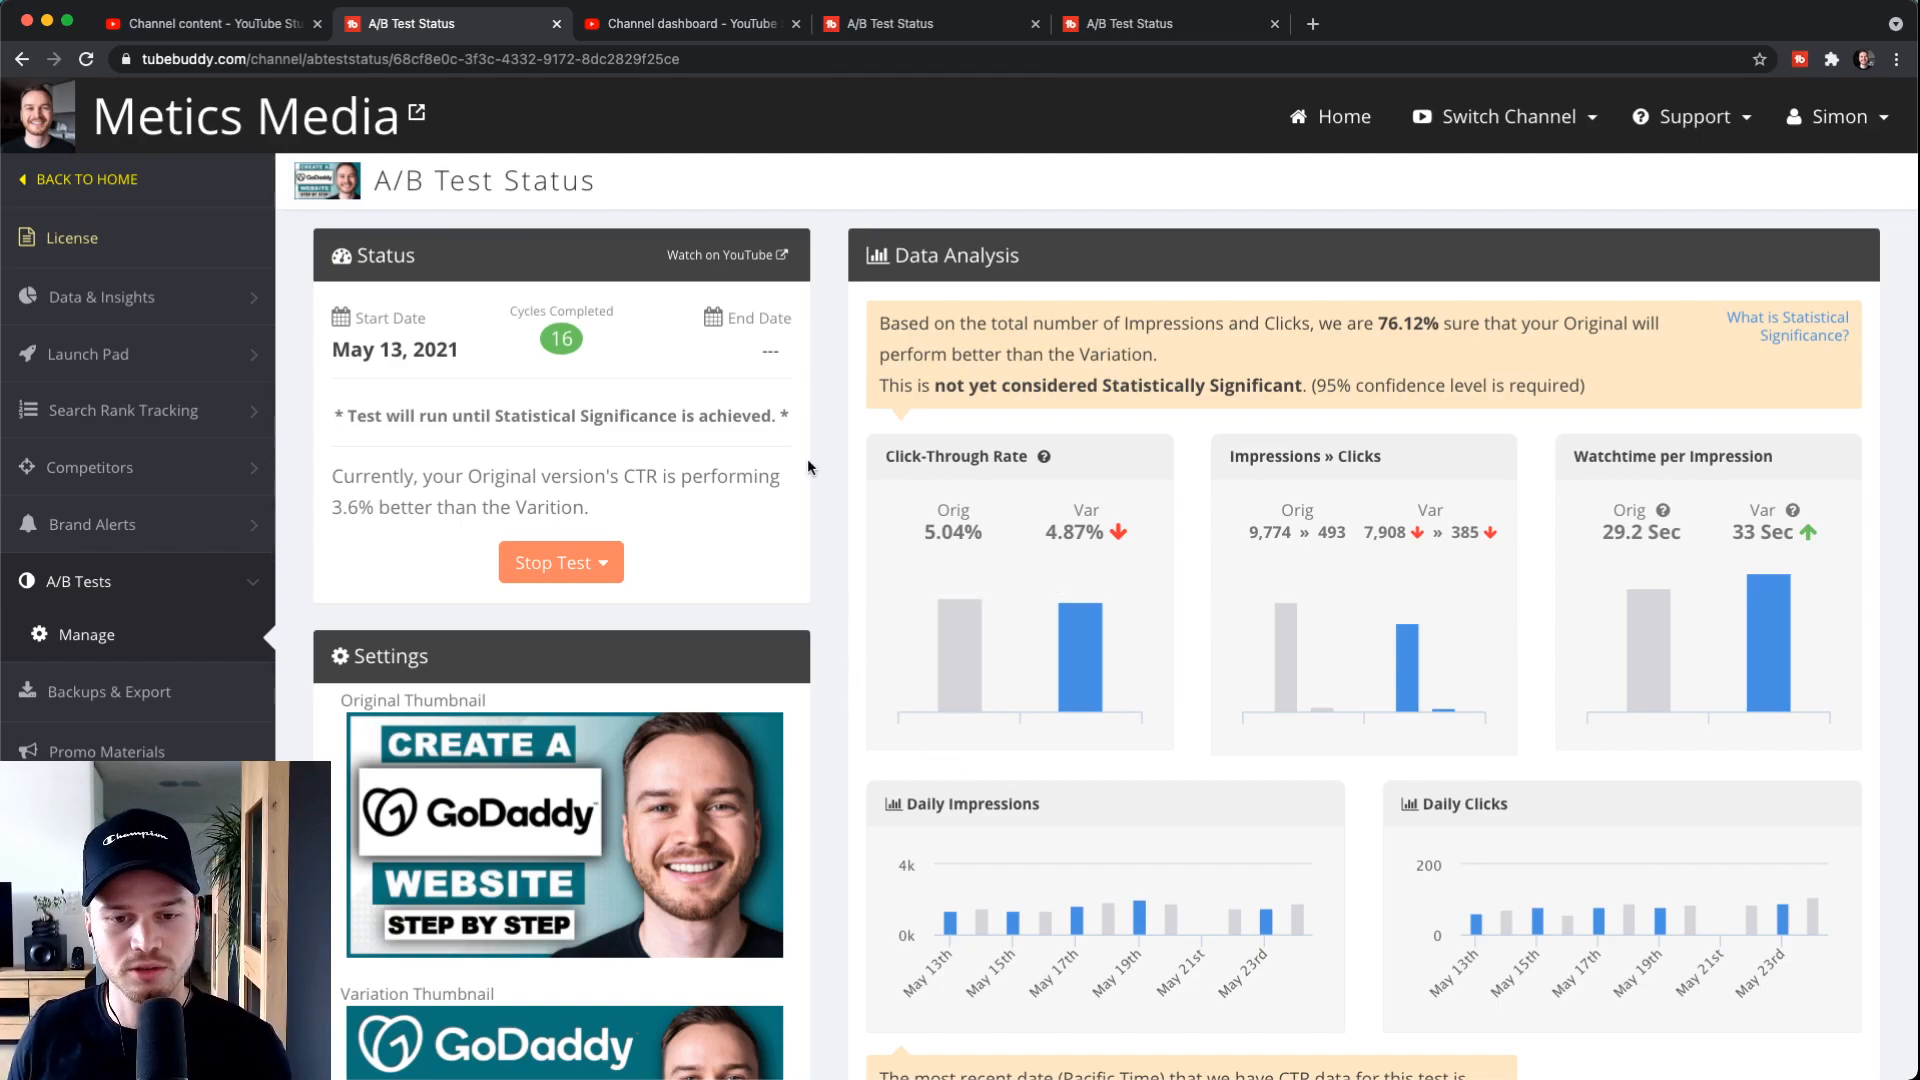Viewport: 1920px width, 1080px height.
Task: Open the Simon account dropdown
Action: pos(1838,117)
